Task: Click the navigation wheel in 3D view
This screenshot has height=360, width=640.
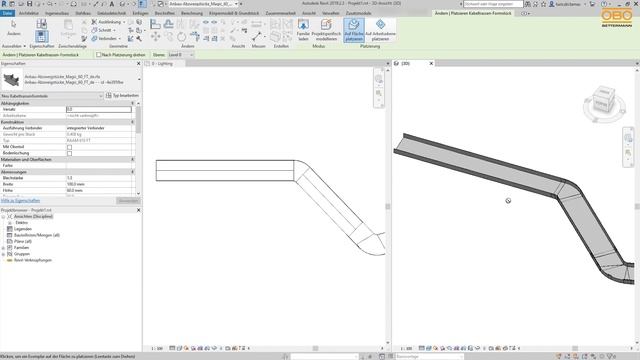Action: [x=628, y=138]
